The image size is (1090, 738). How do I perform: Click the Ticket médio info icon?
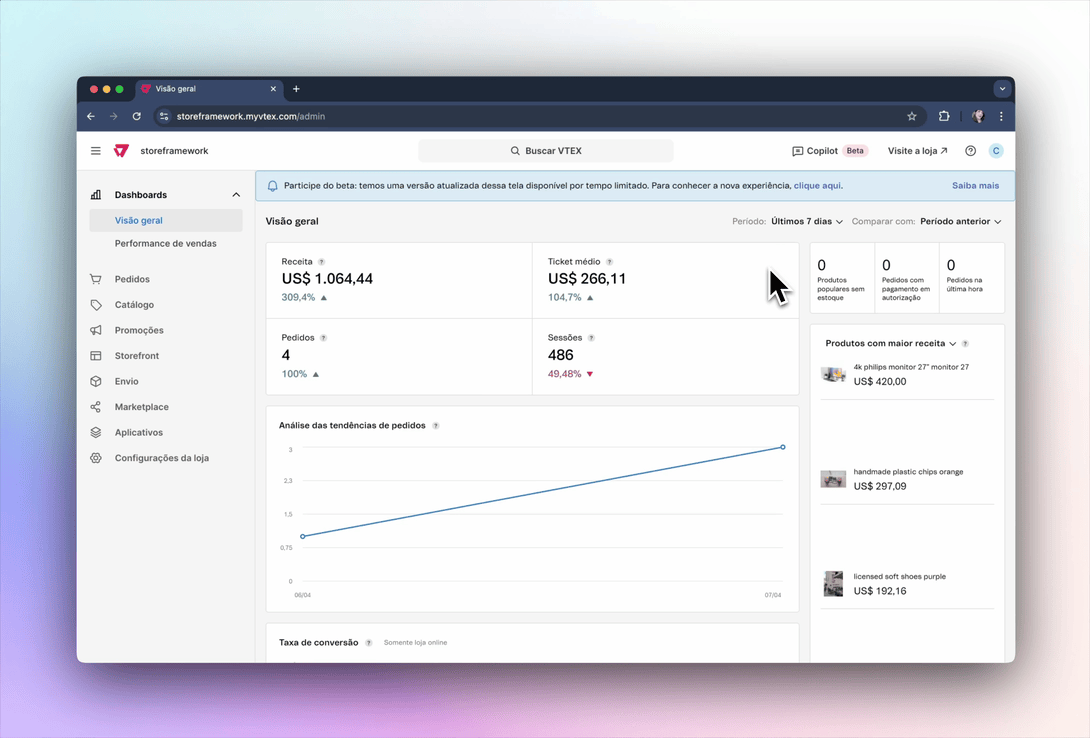point(609,262)
